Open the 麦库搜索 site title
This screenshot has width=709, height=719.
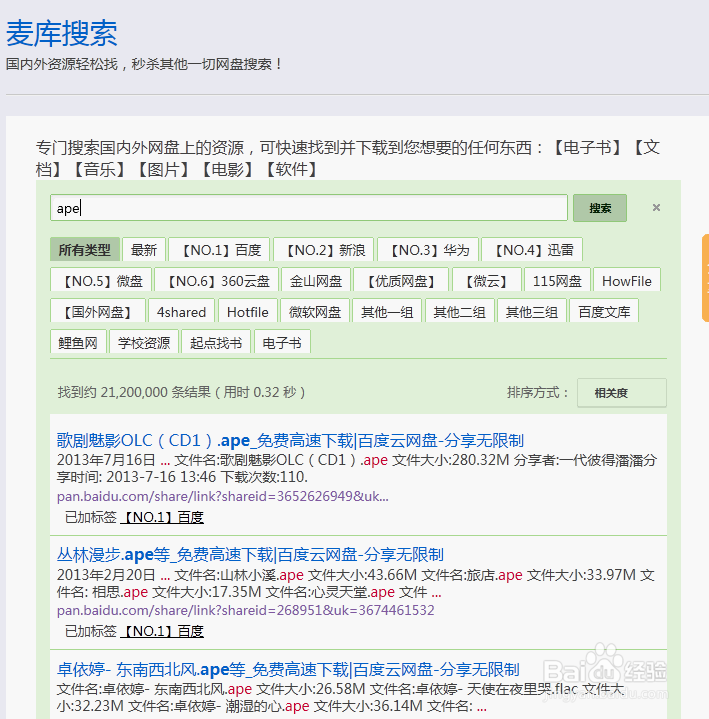point(62,33)
